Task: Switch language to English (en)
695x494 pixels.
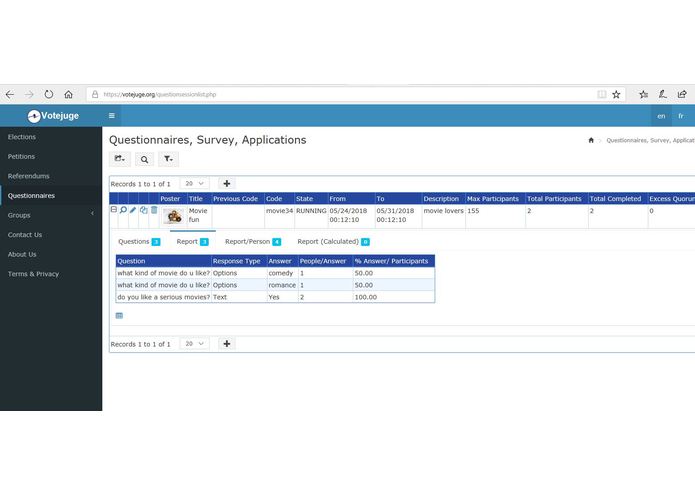Action: pyautogui.click(x=661, y=116)
